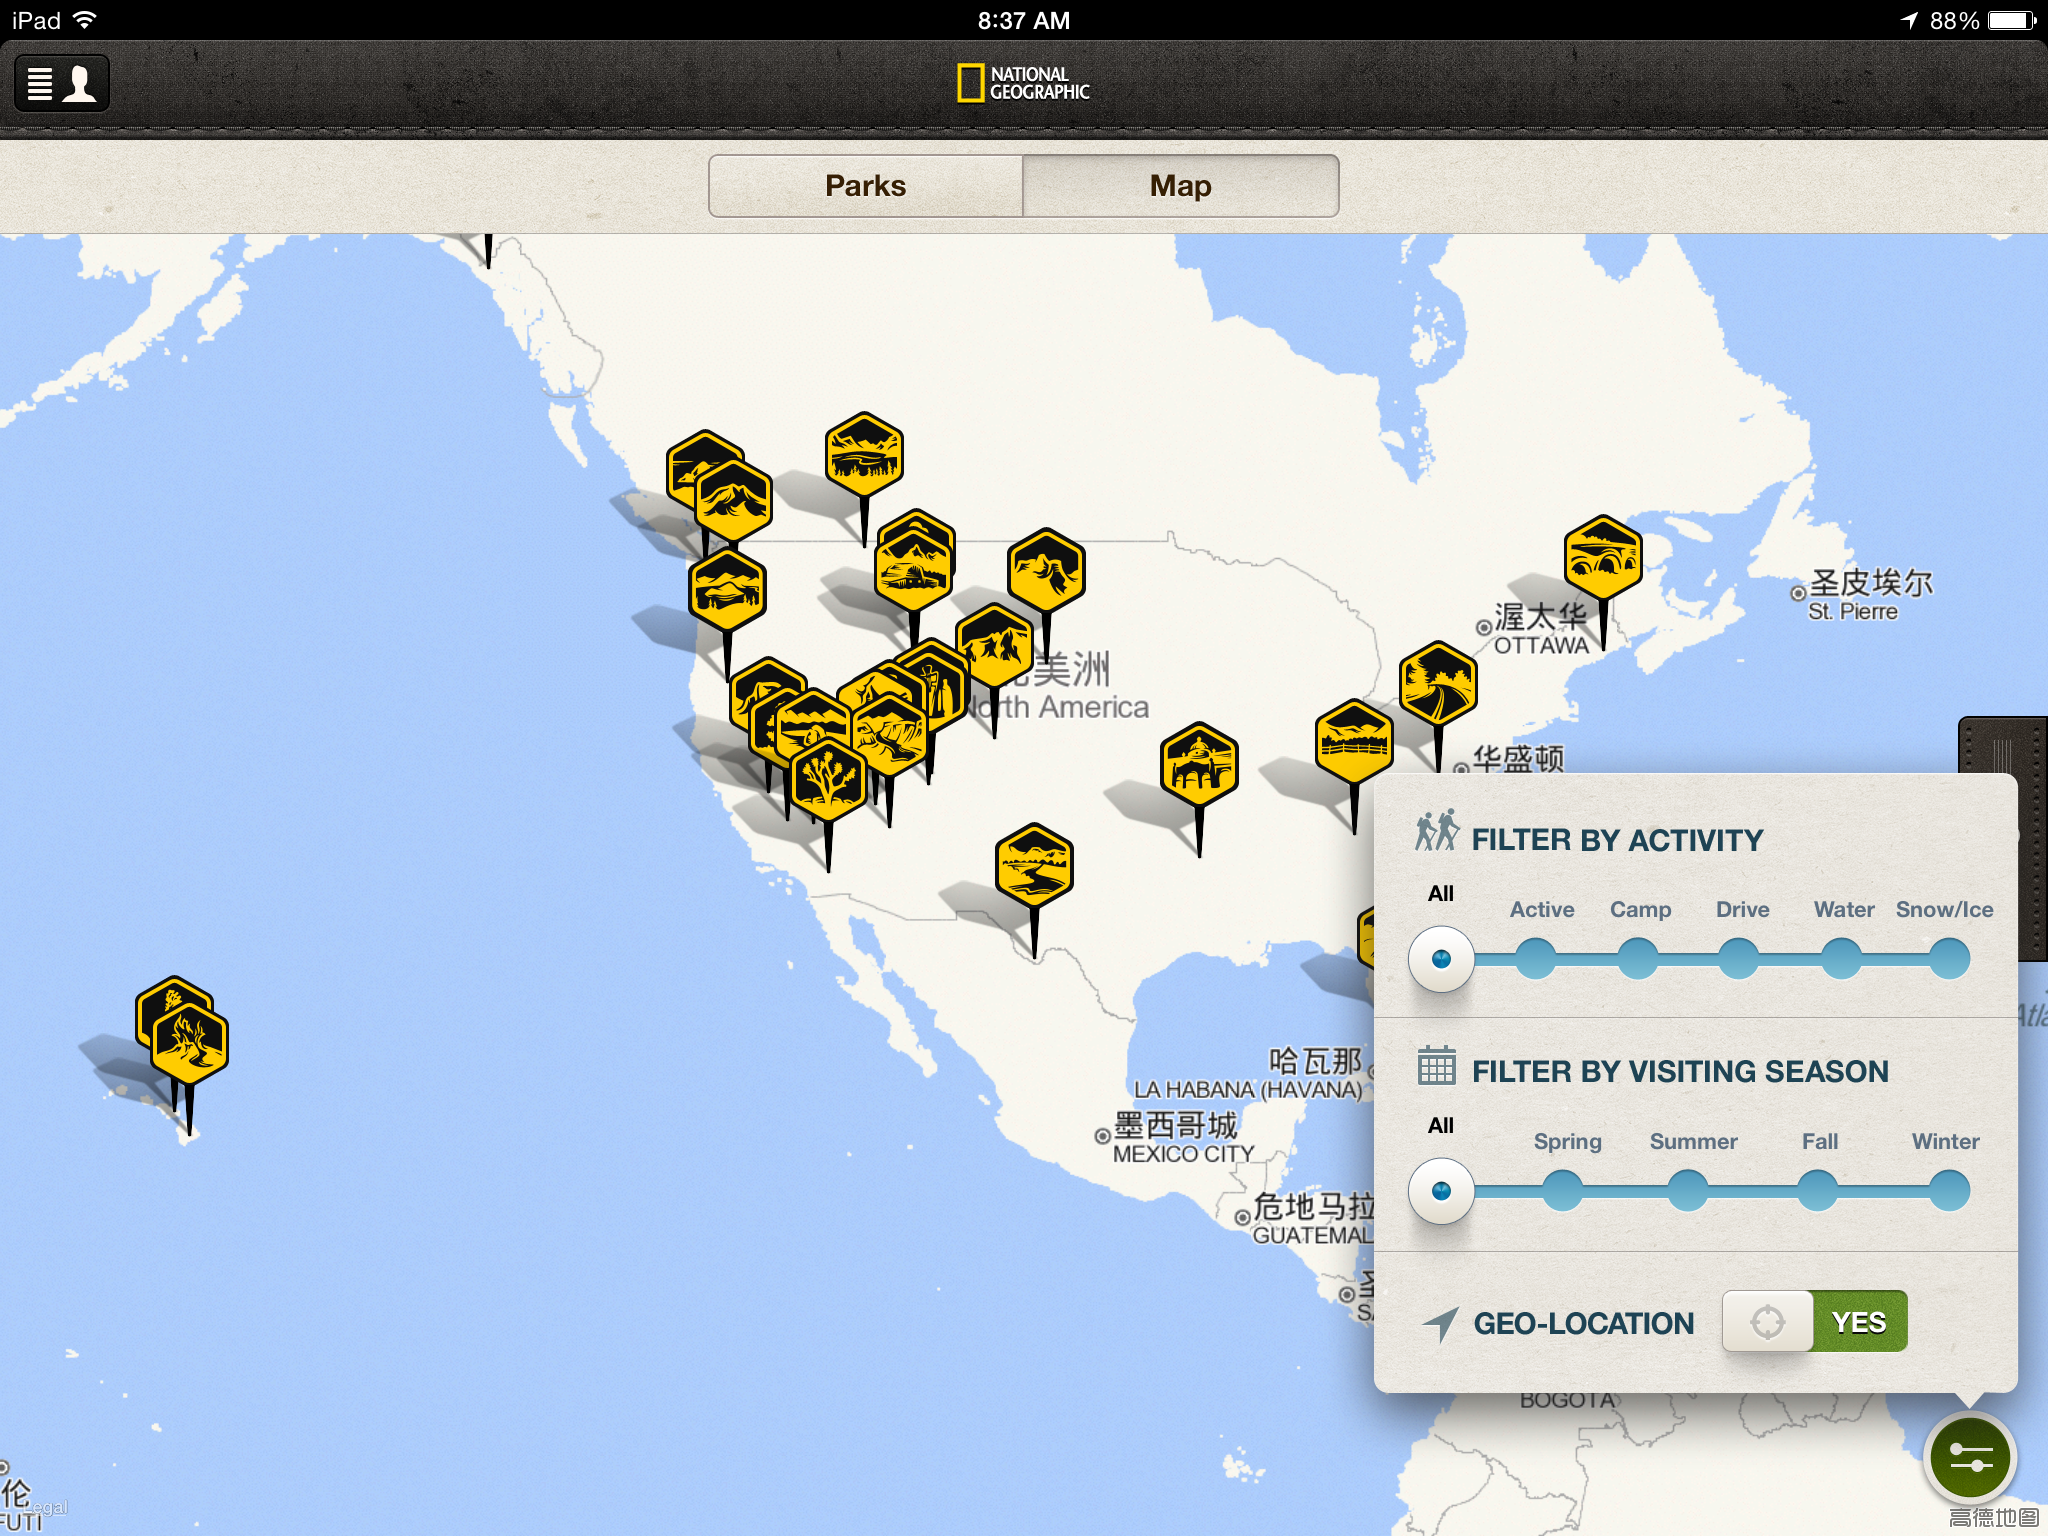Set visiting season to Summer
Screen dimensions: 2048x1536
point(1689,1191)
